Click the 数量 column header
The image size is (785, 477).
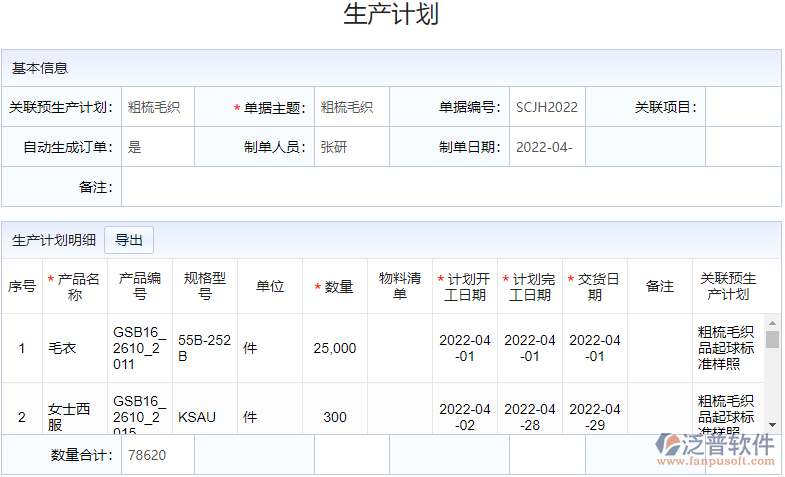335,287
